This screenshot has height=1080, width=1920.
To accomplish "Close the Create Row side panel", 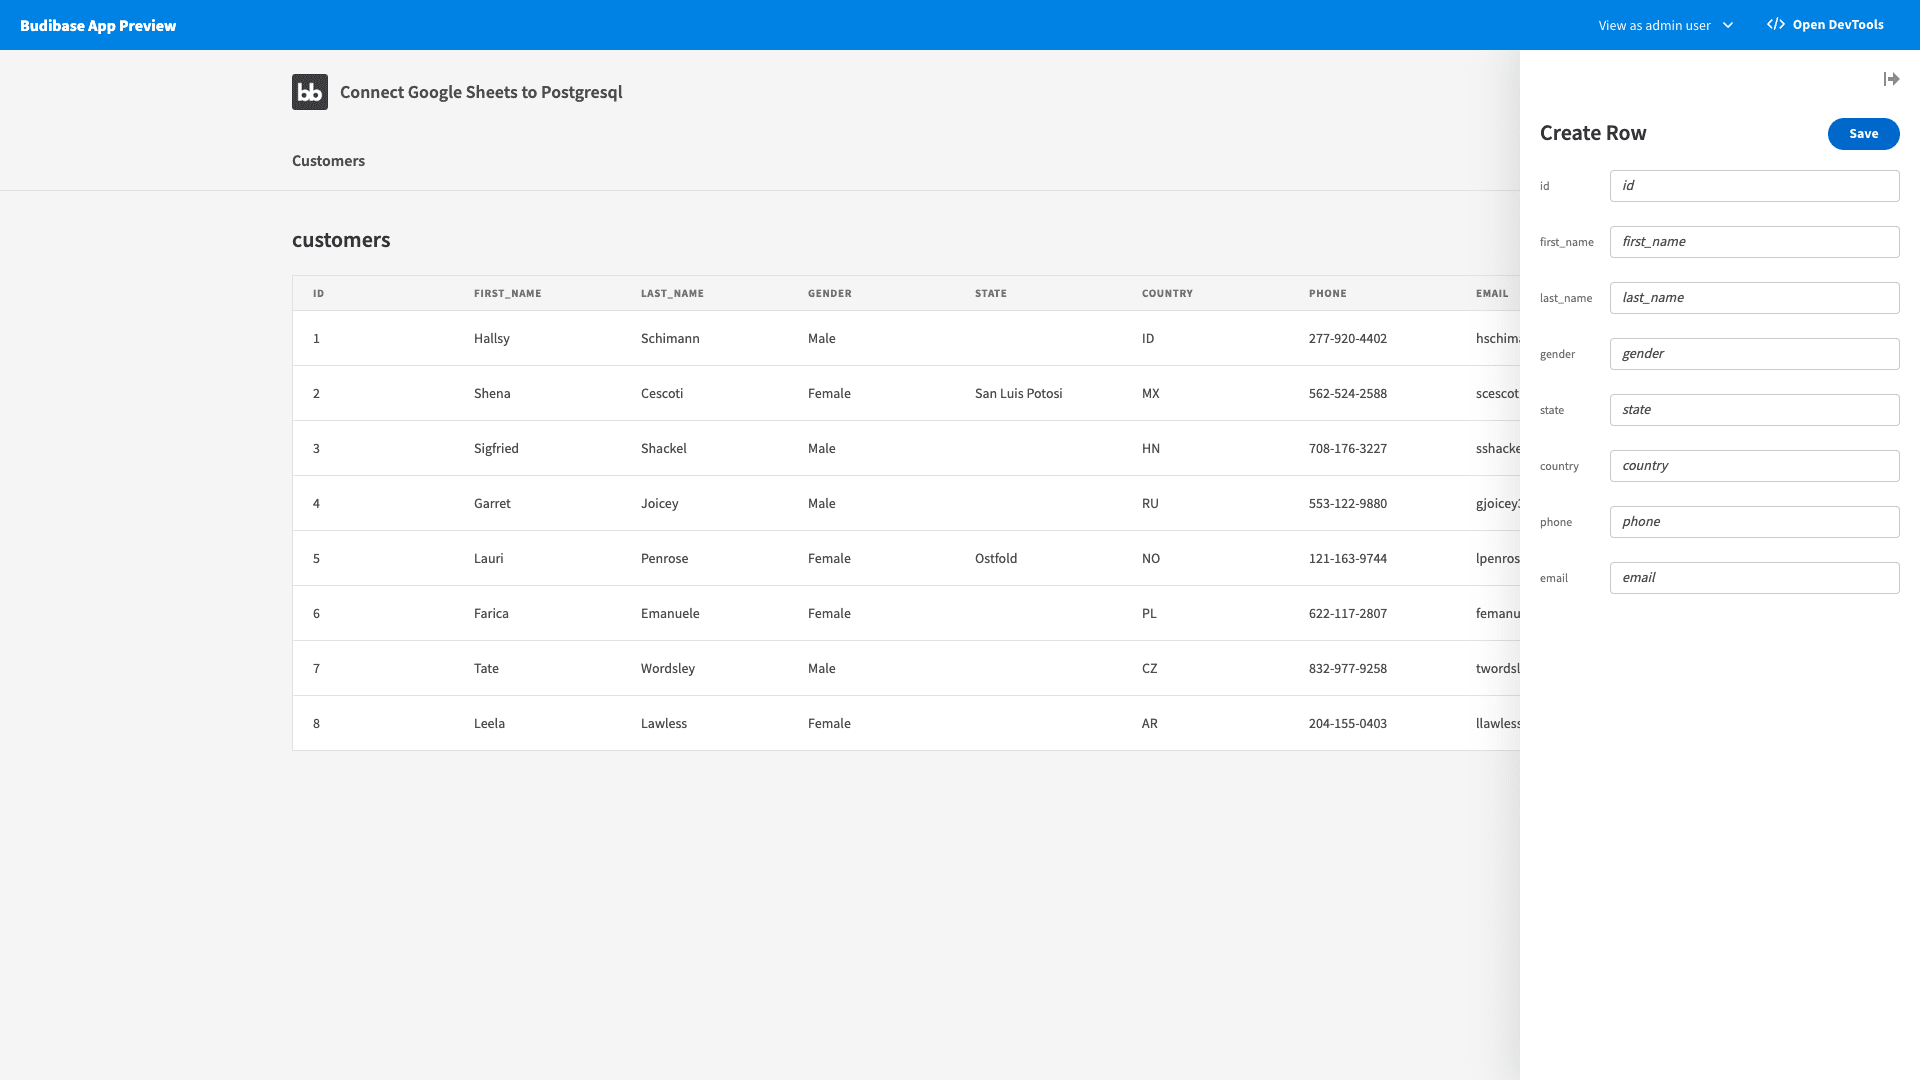I will click(x=1891, y=79).
